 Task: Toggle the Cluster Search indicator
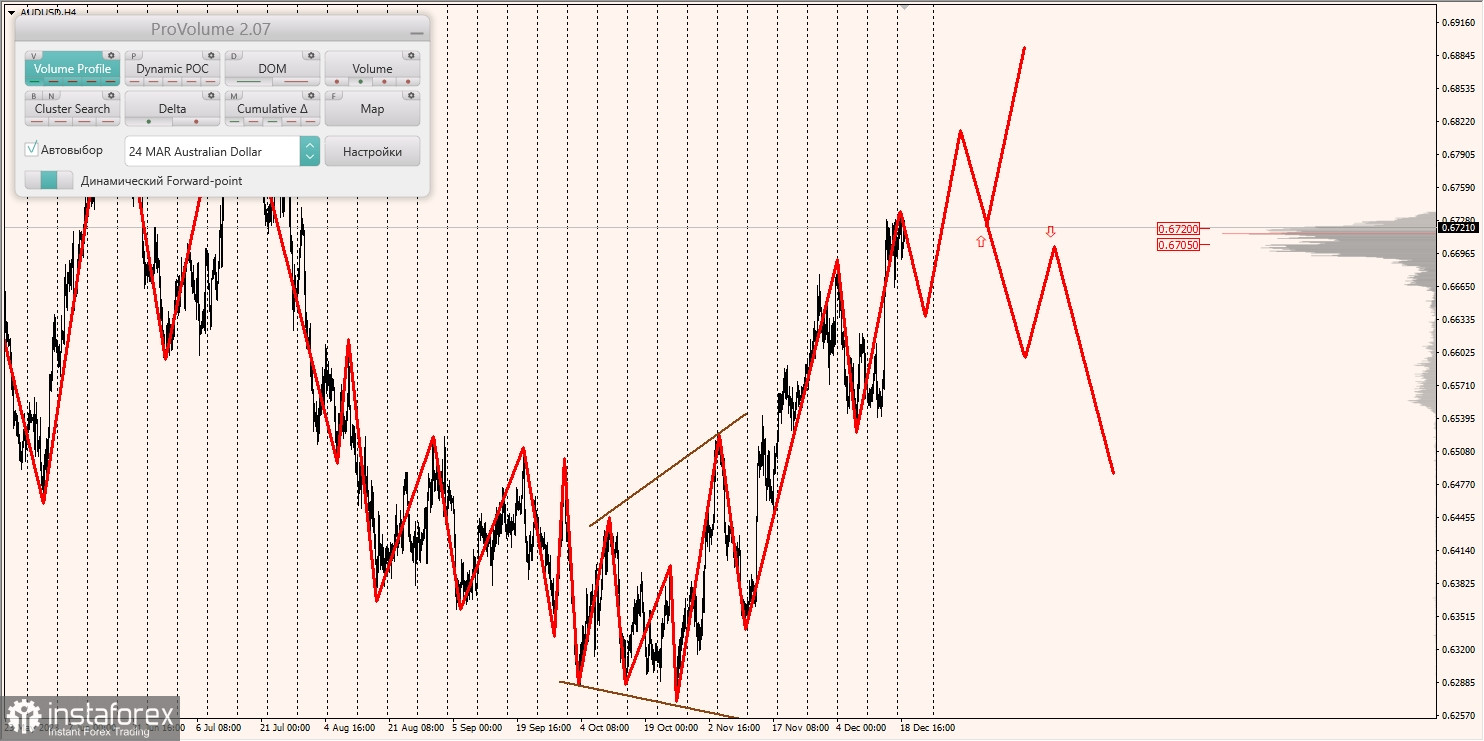(72, 109)
